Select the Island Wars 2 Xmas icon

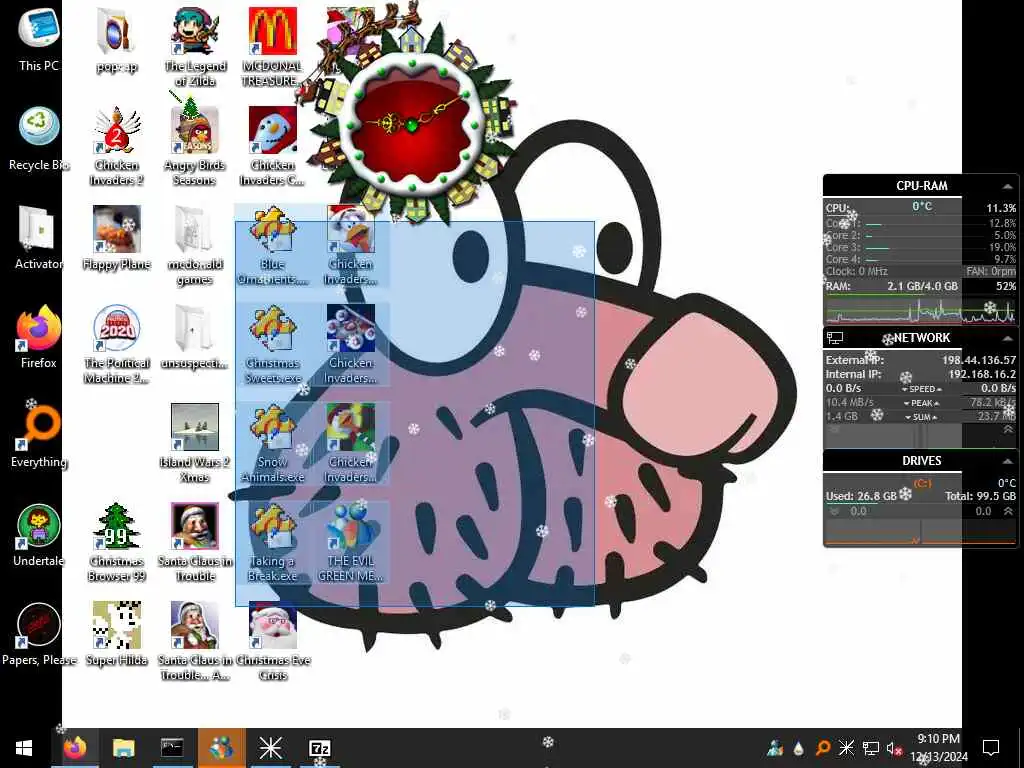point(195,444)
